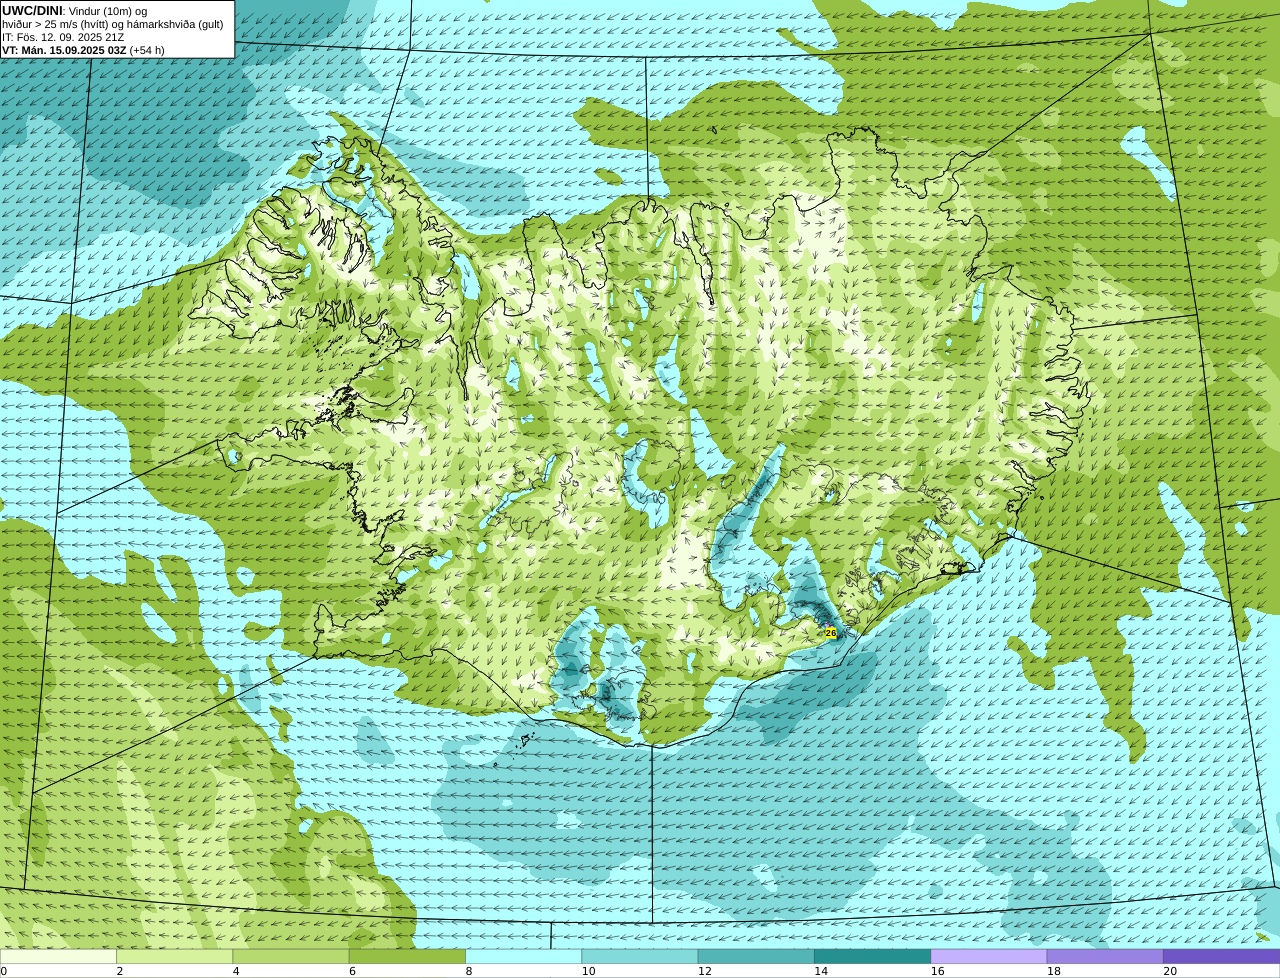Click the legend scale label 18

(x=1053, y=971)
